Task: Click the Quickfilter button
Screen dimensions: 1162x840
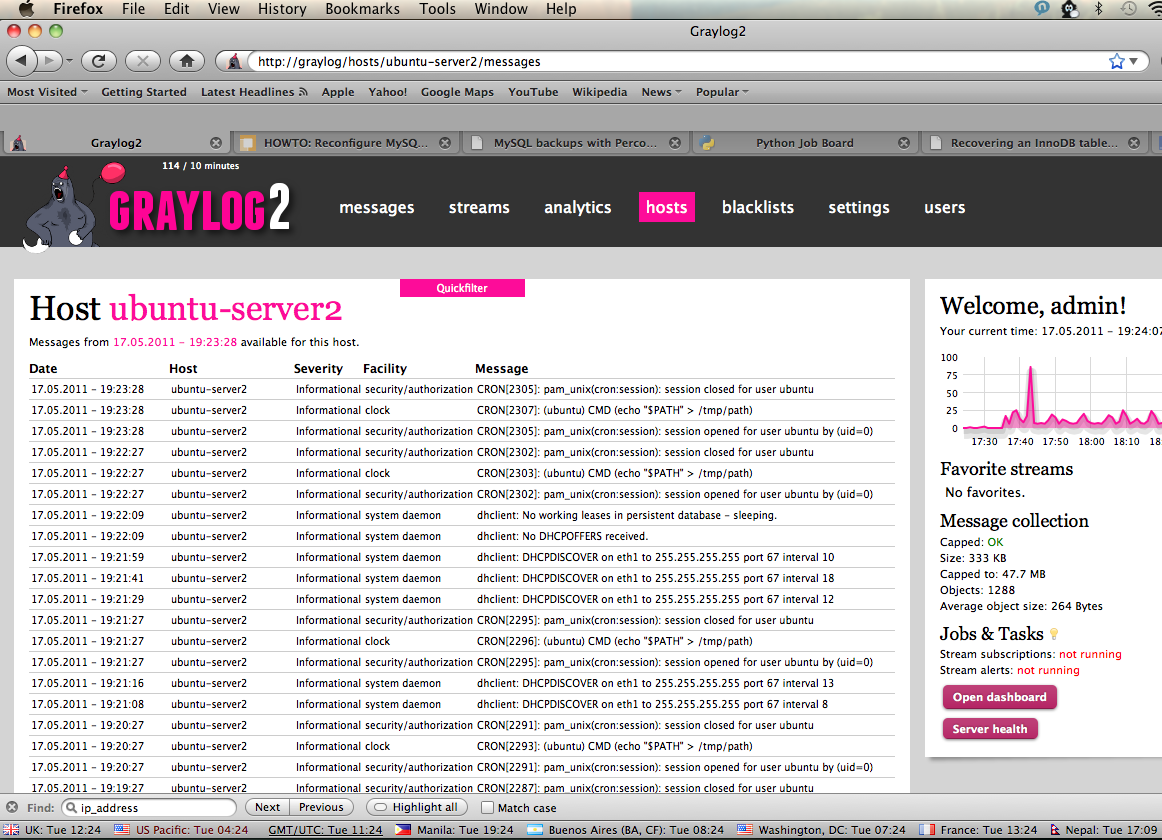Action: pyautogui.click(x=462, y=288)
